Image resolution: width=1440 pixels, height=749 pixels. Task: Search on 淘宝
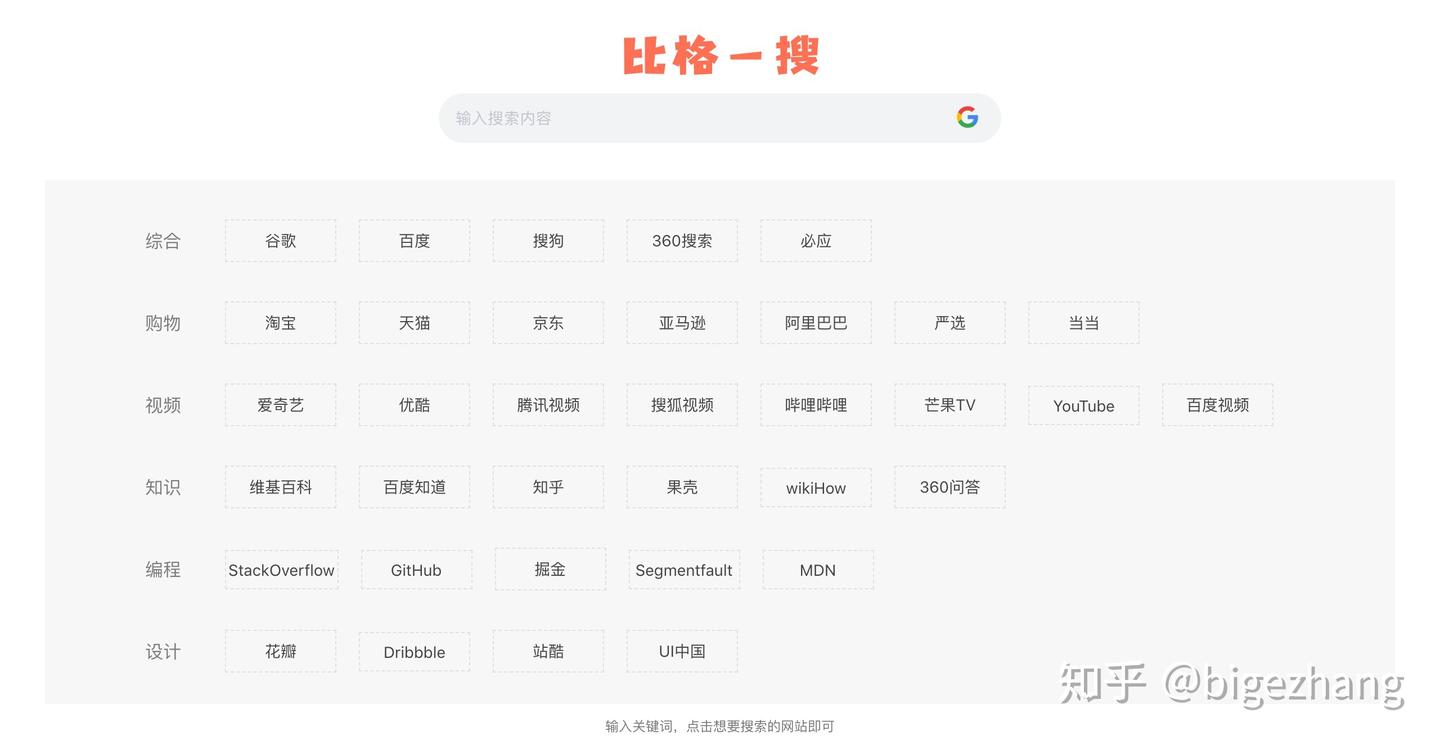(281, 323)
